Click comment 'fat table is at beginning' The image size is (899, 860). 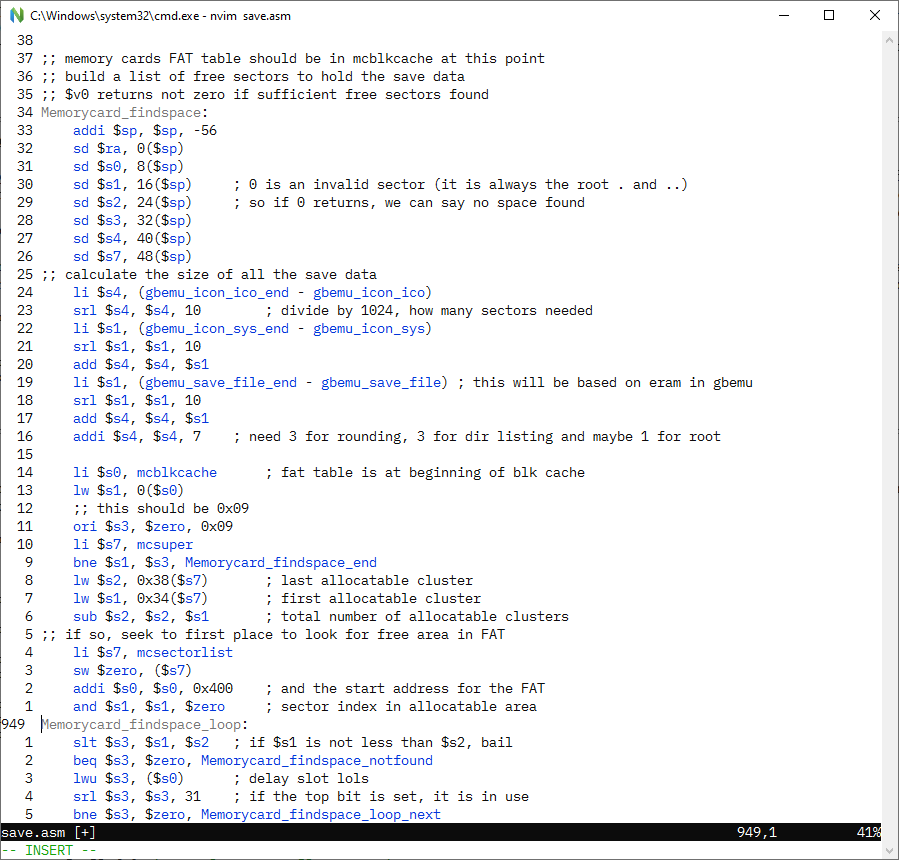(x=381, y=472)
